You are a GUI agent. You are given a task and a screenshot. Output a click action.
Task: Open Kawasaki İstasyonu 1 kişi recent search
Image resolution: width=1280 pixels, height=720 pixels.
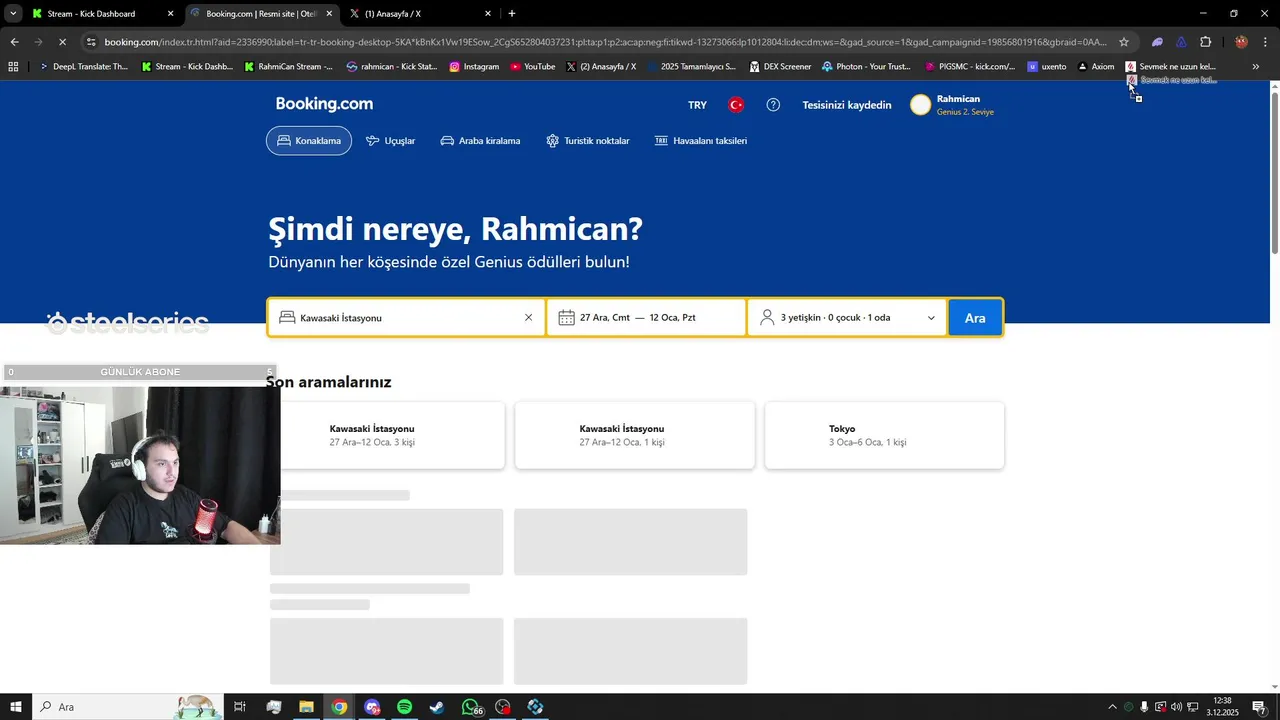click(635, 435)
